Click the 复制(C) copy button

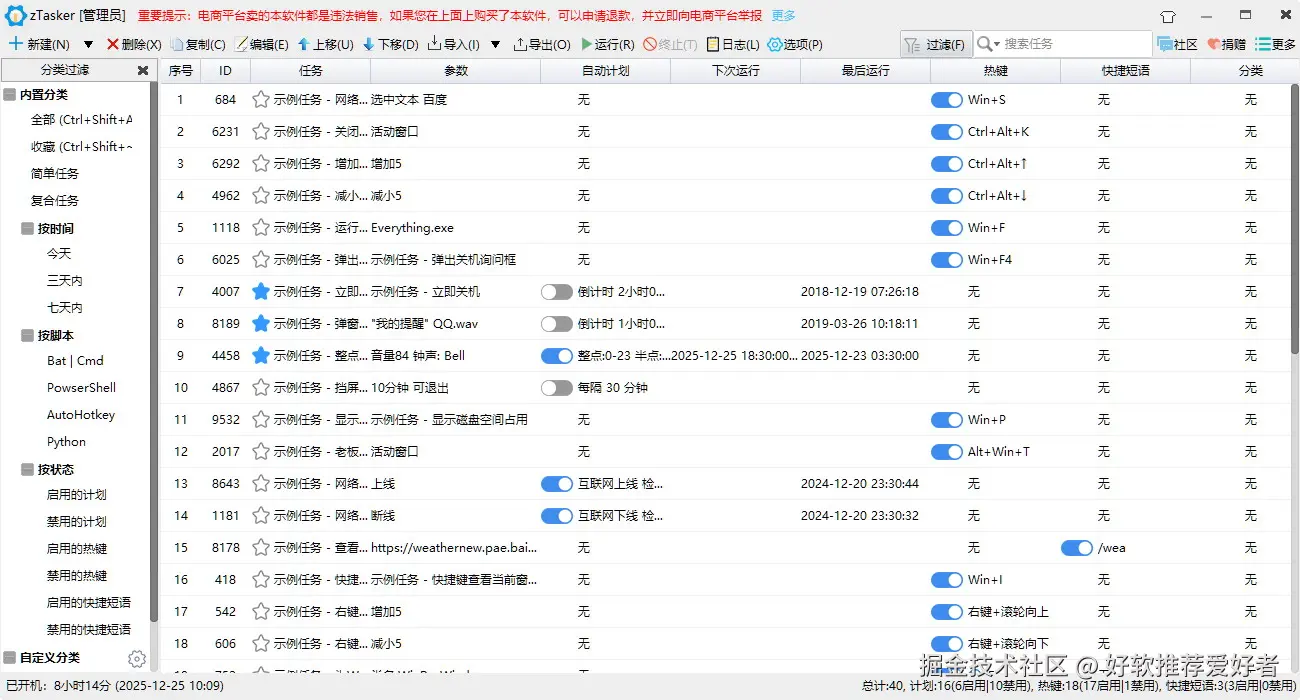[x=198, y=44]
